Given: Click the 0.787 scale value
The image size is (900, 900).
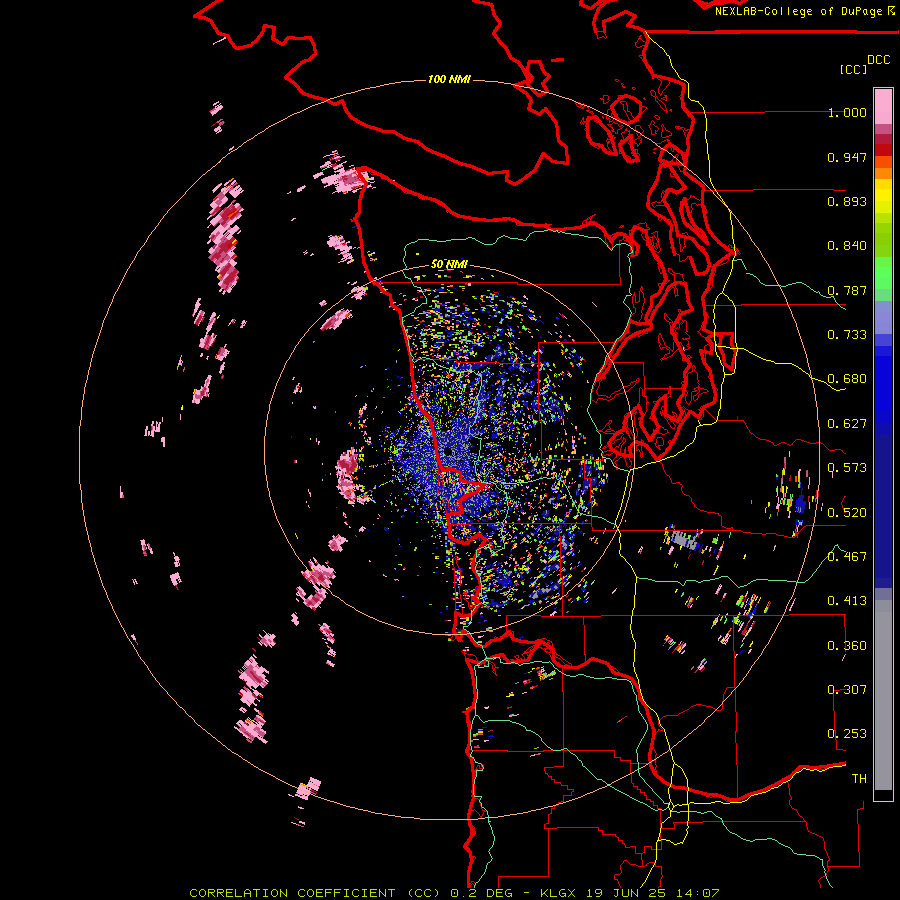Looking at the screenshot, I should tap(847, 290).
